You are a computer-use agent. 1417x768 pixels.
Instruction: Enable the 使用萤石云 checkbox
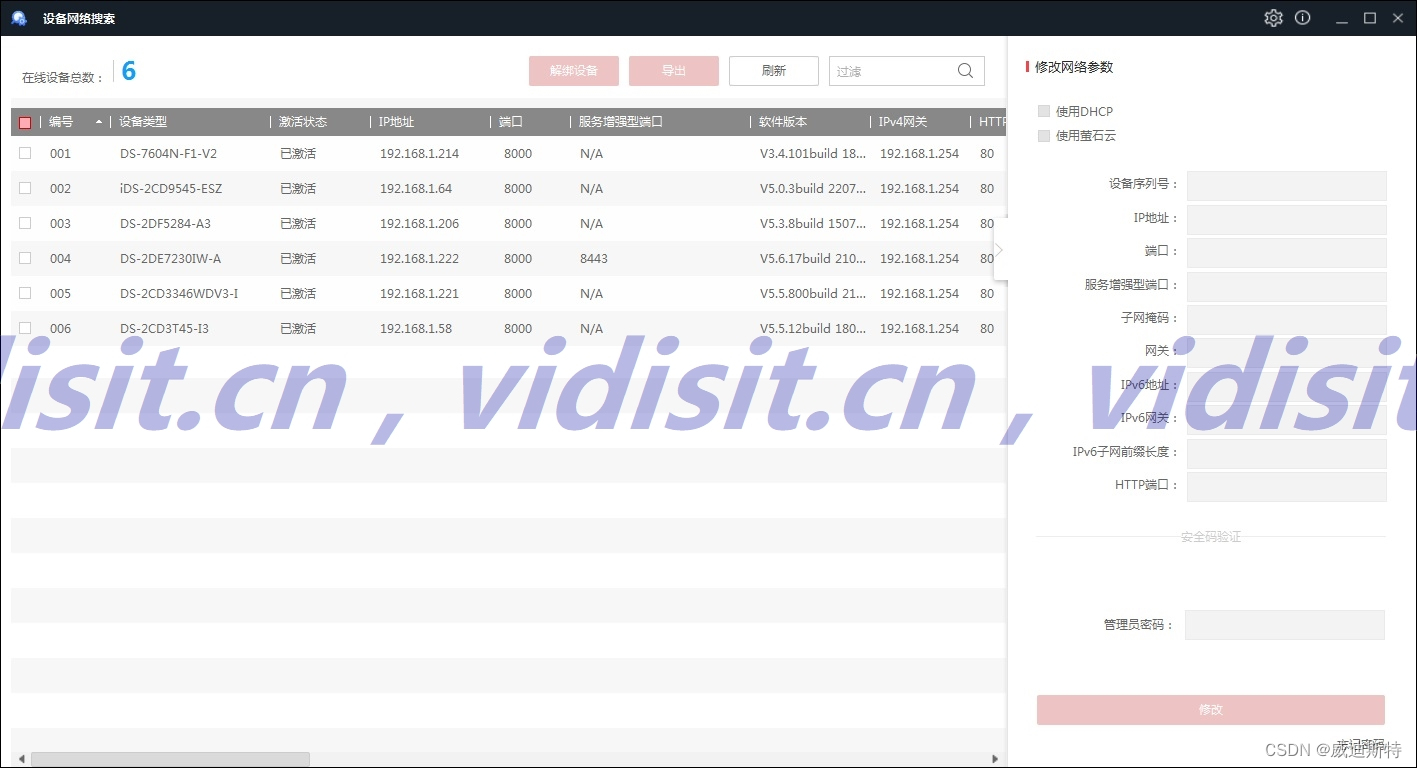coord(1044,135)
